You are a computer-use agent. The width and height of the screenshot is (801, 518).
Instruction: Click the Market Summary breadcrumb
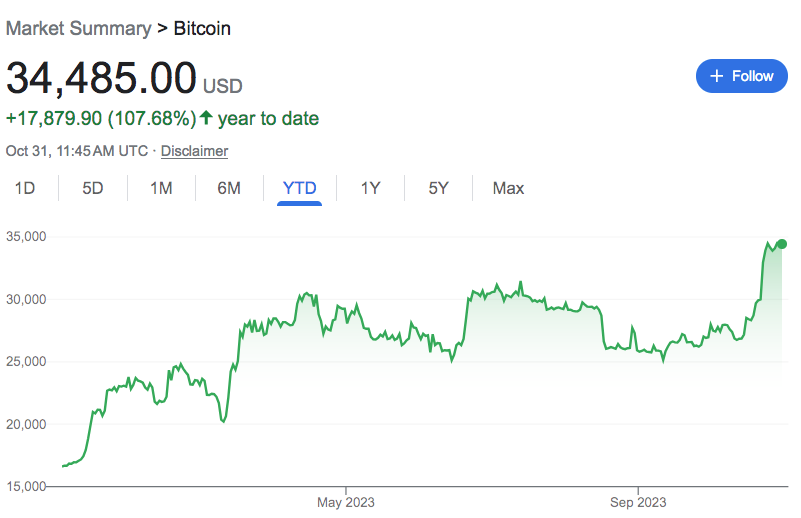(x=78, y=28)
